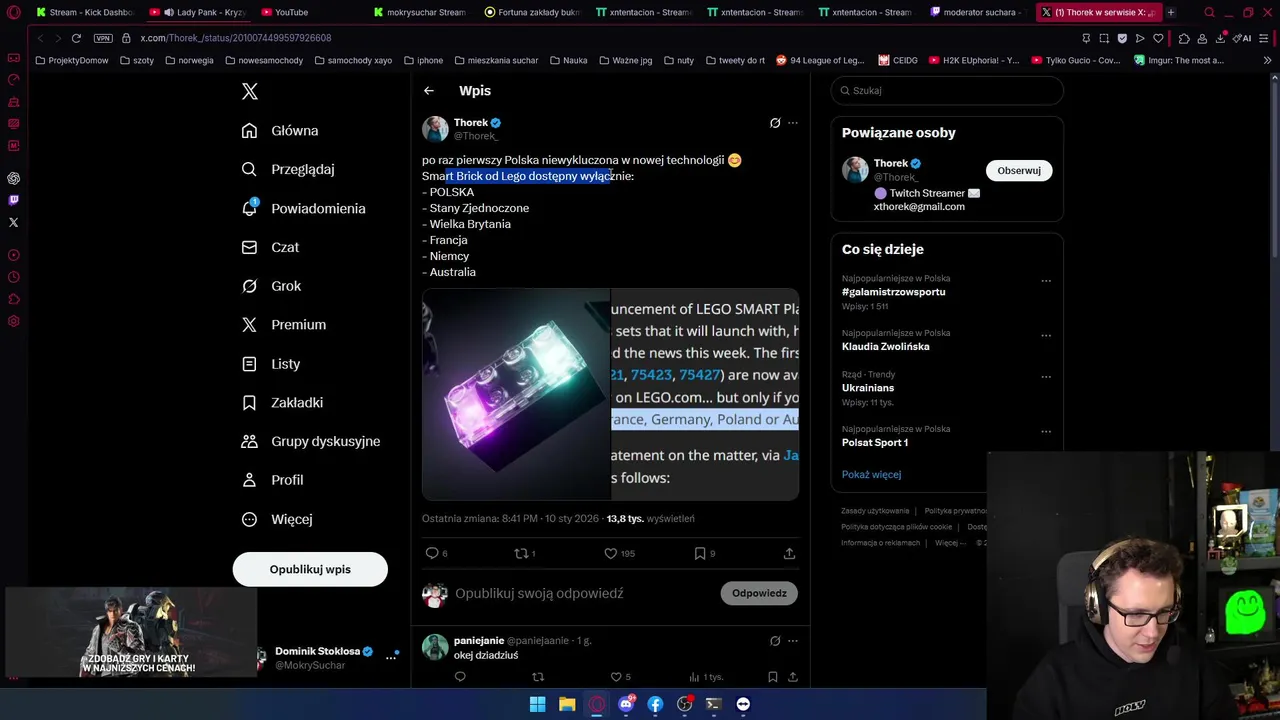Open Zakładki bookmarks in X
The image size is (1280, 720).
pyautogui.click(x=282, y=402)
